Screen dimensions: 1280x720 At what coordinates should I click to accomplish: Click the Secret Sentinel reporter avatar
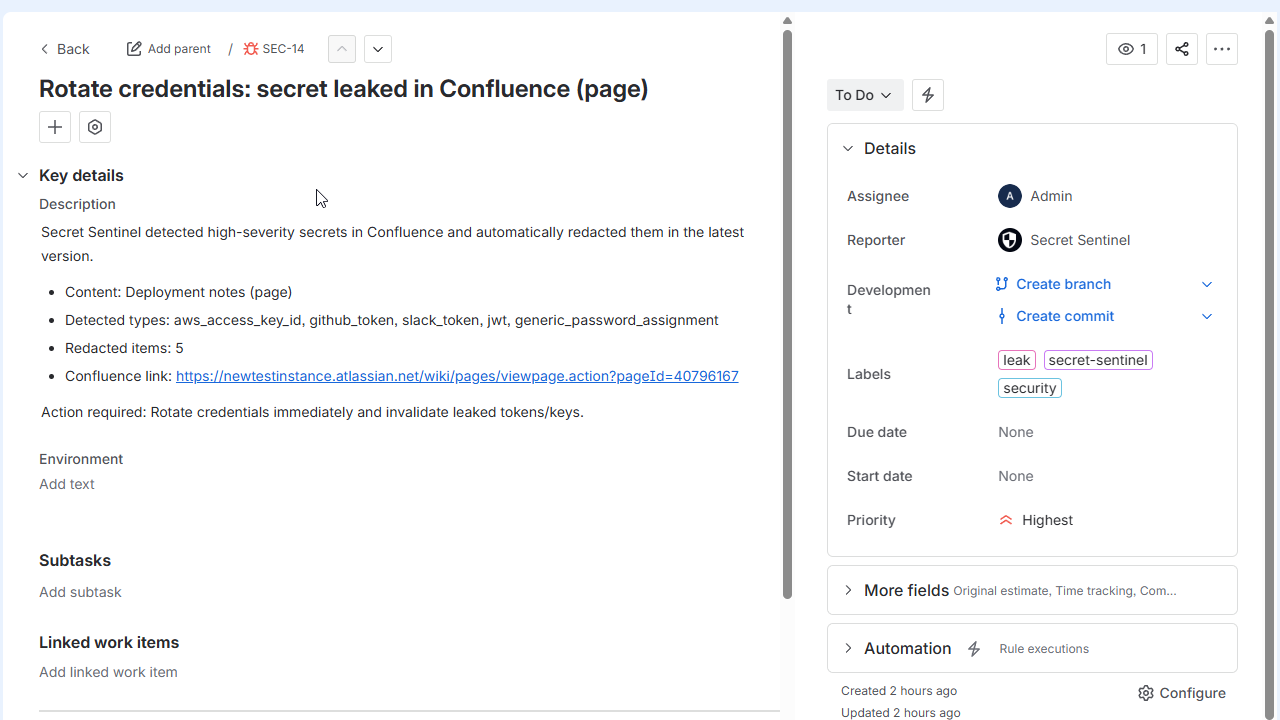(1009, 240)
